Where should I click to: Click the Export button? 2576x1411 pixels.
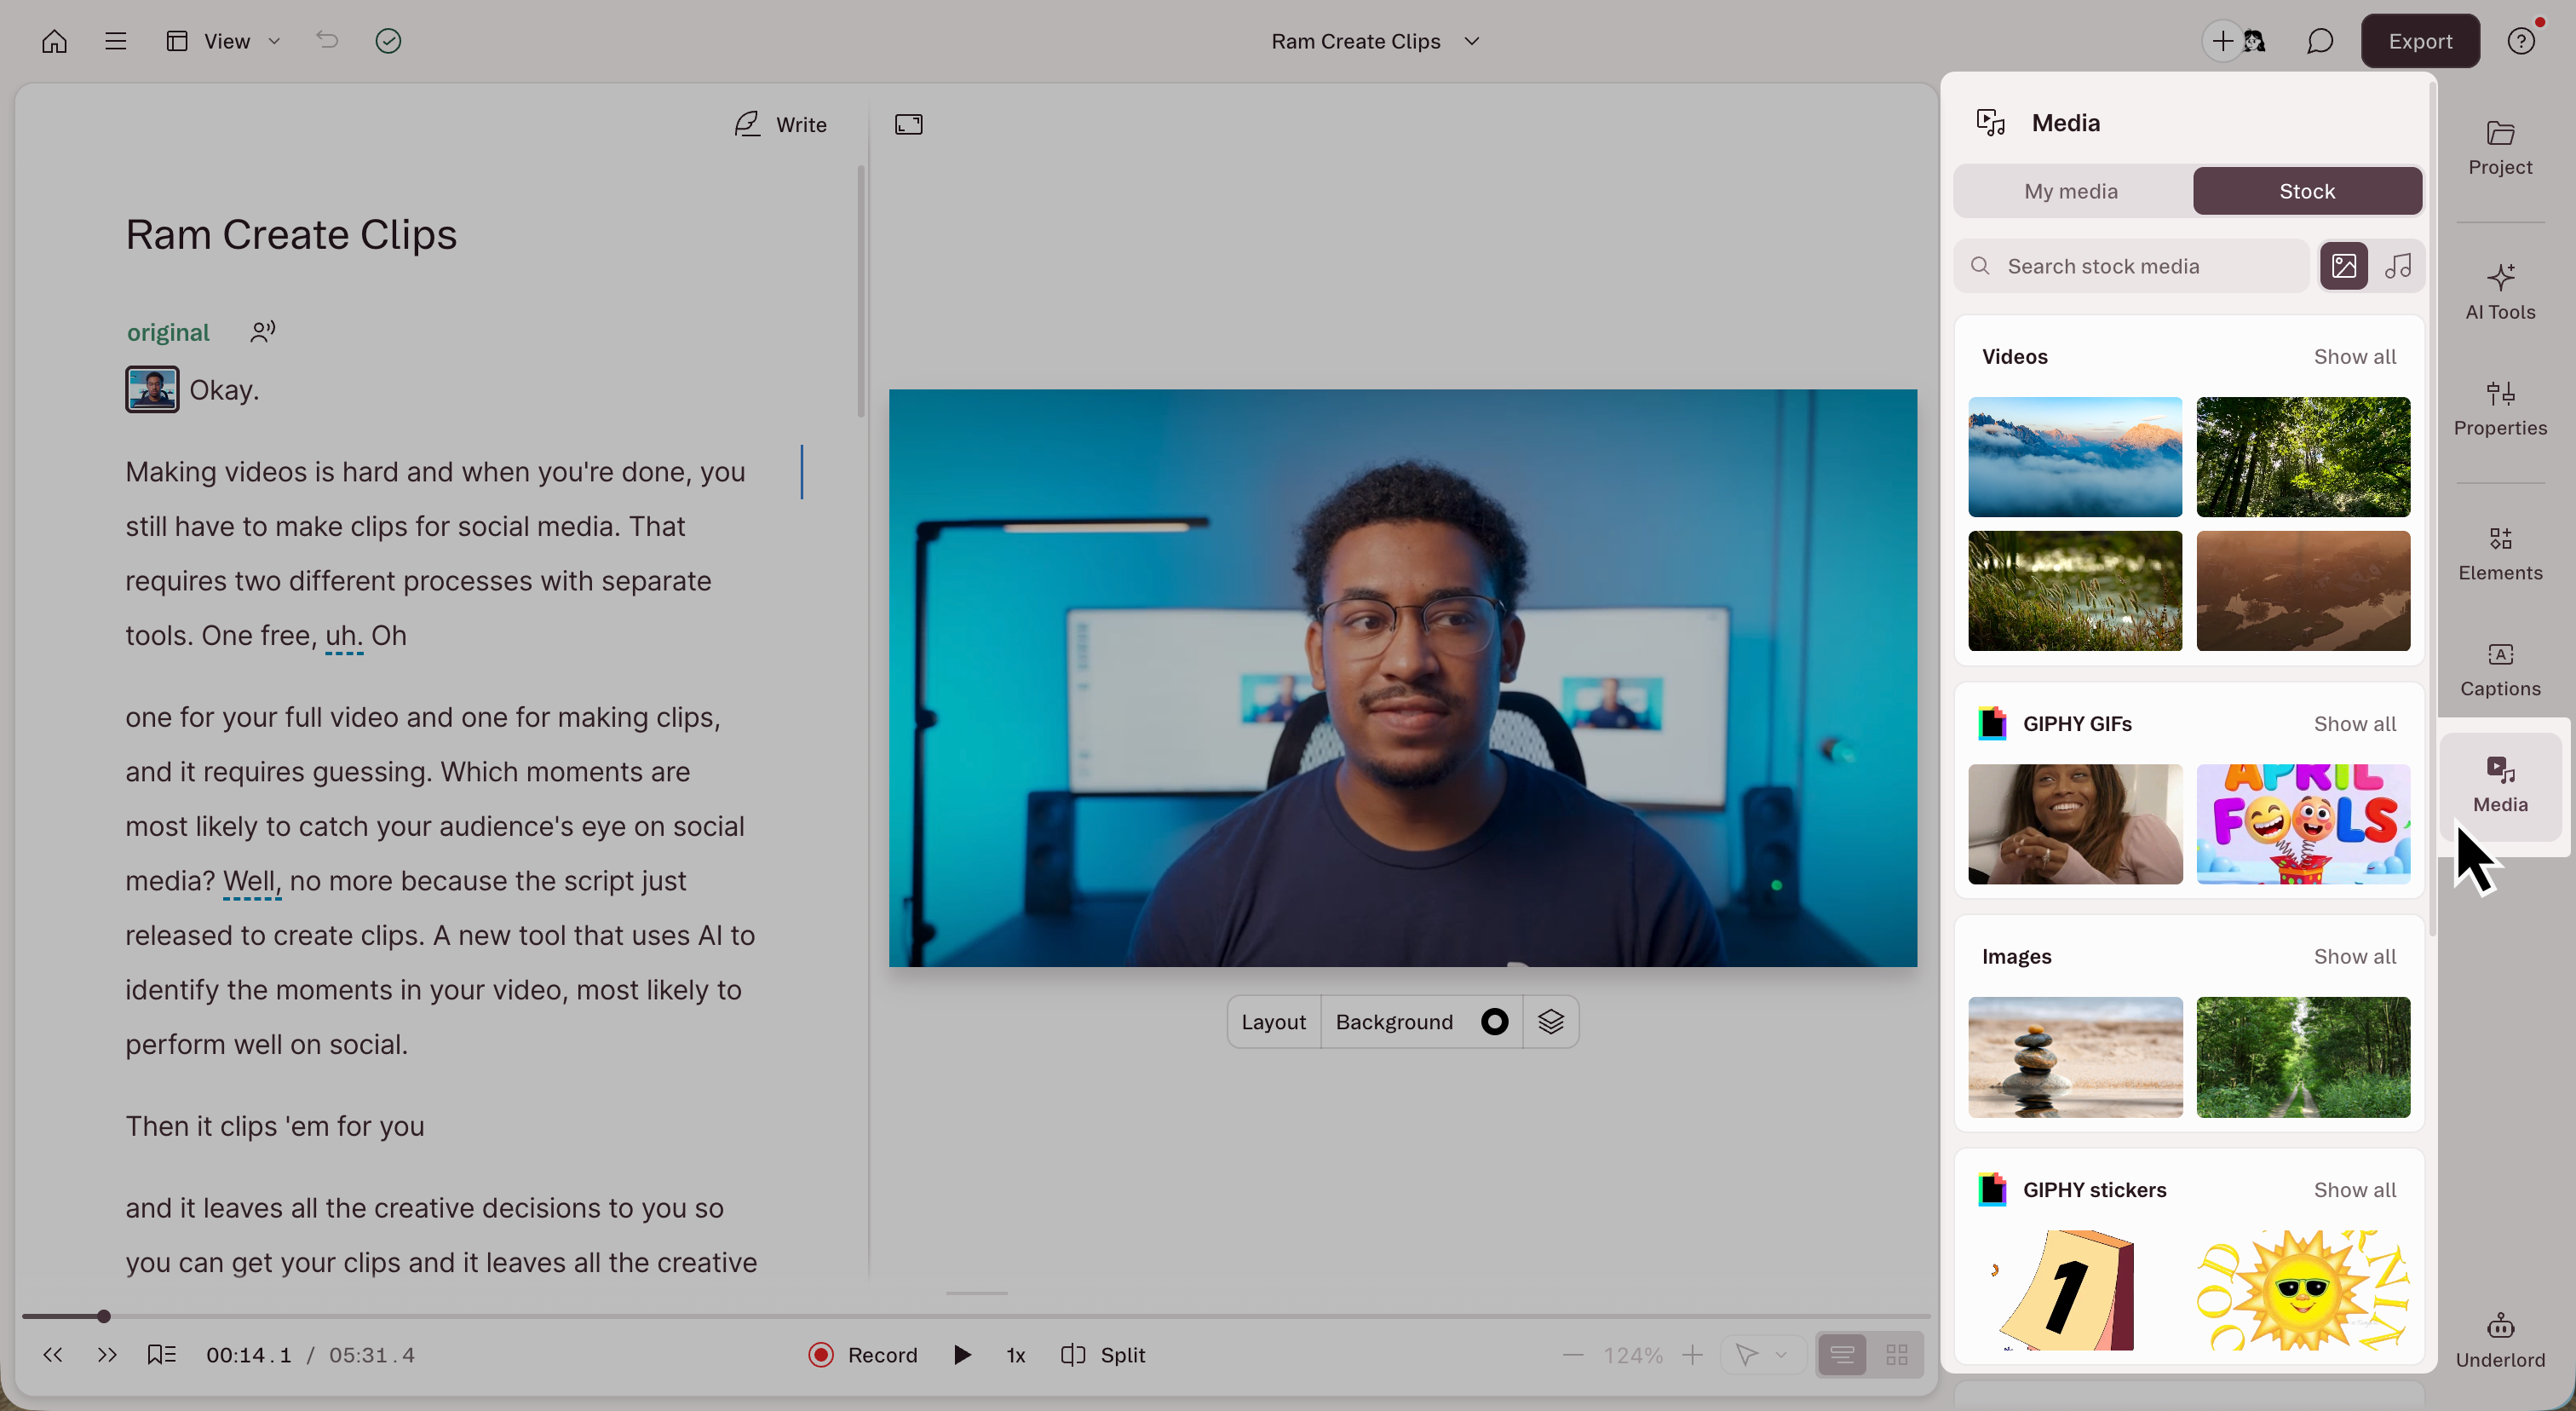tap(2419, 41)
